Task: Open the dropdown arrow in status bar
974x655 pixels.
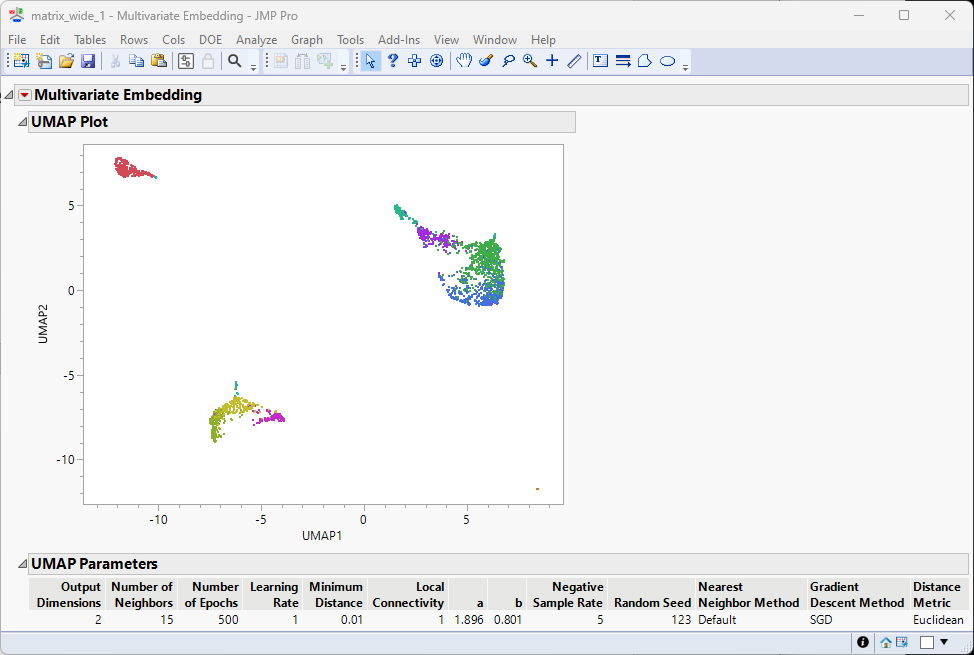Action: tap(944, 642)
